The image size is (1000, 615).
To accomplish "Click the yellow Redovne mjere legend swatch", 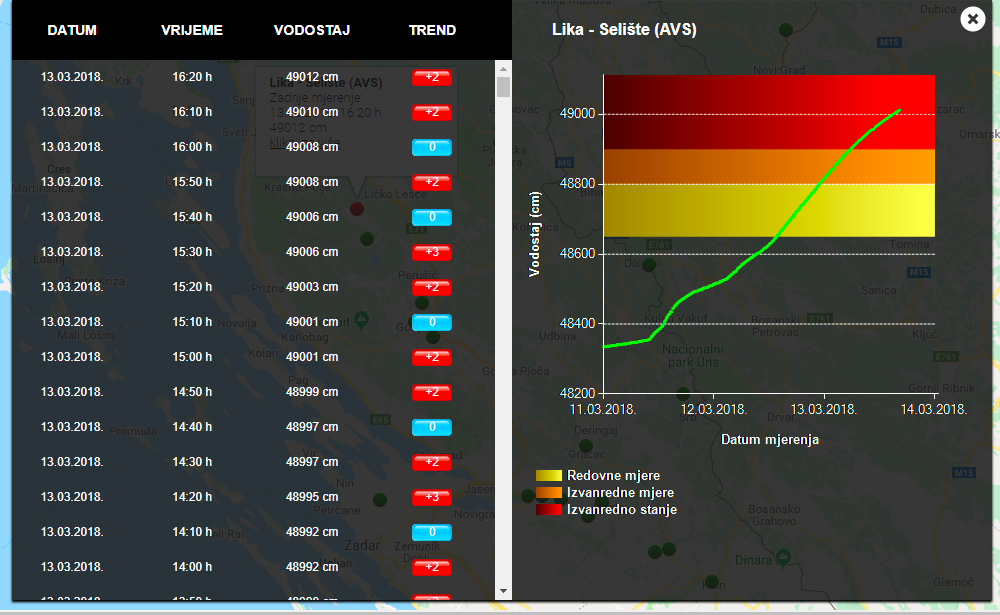I will [x=548, y=476].
